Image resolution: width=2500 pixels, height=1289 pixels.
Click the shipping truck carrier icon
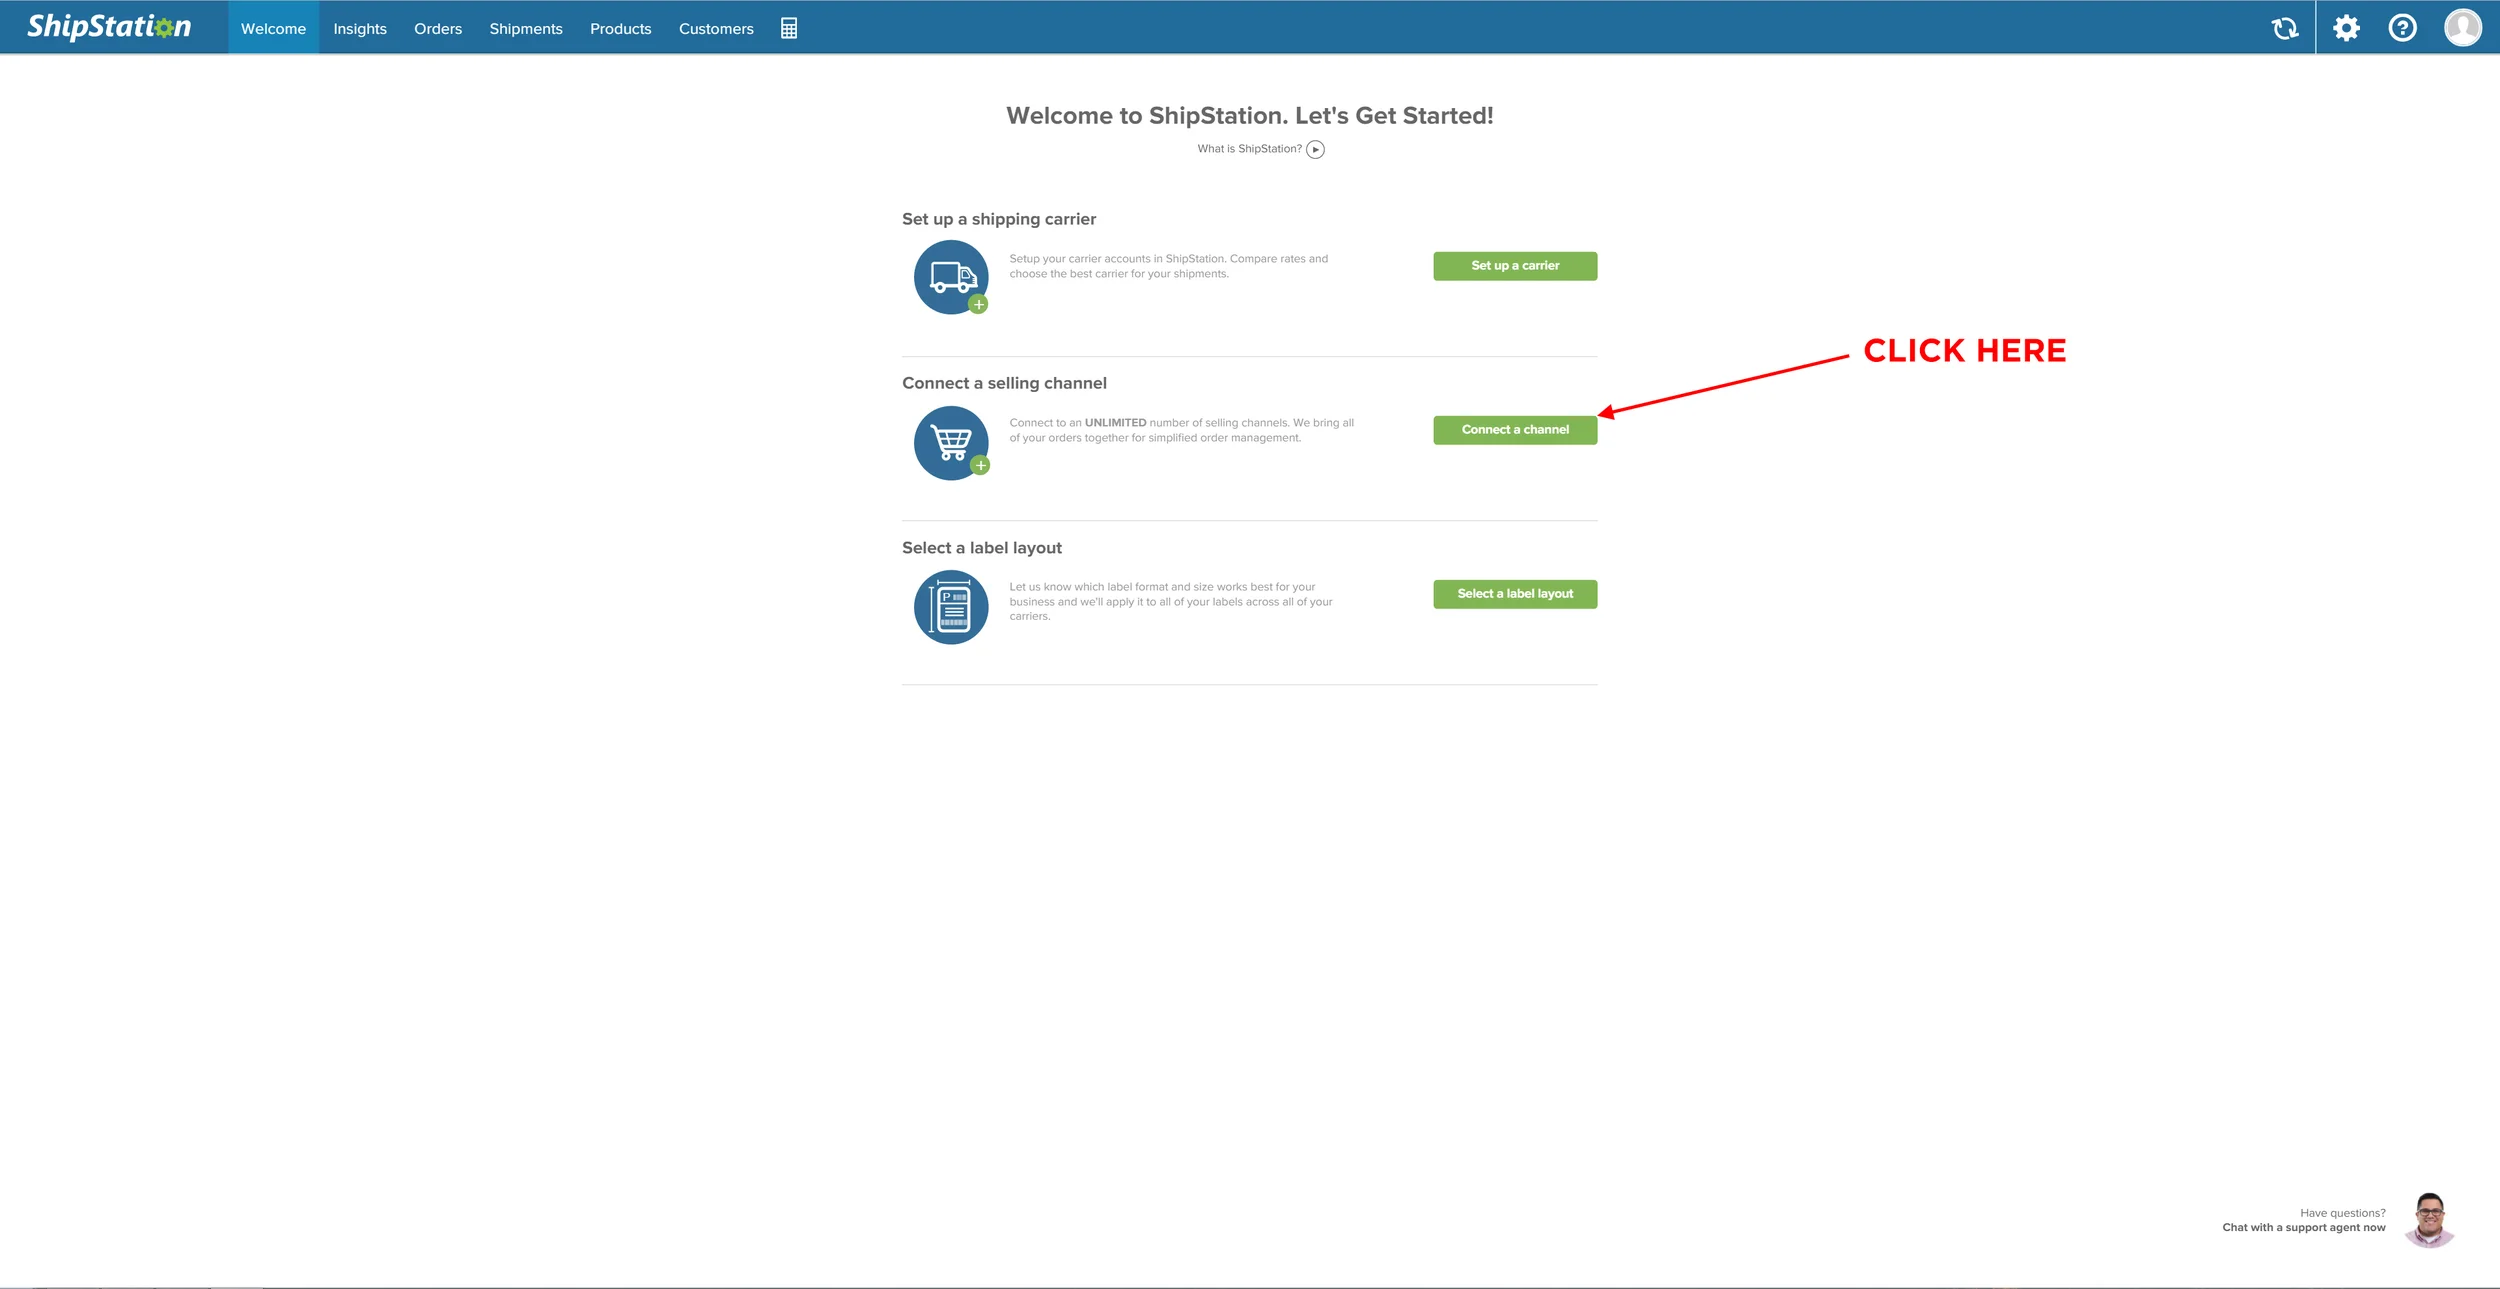click(x=951, y=277)
